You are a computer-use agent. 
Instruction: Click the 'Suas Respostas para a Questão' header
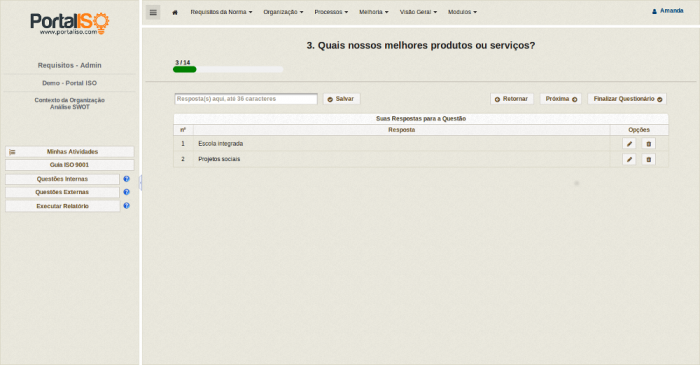(x=421, y=119)
